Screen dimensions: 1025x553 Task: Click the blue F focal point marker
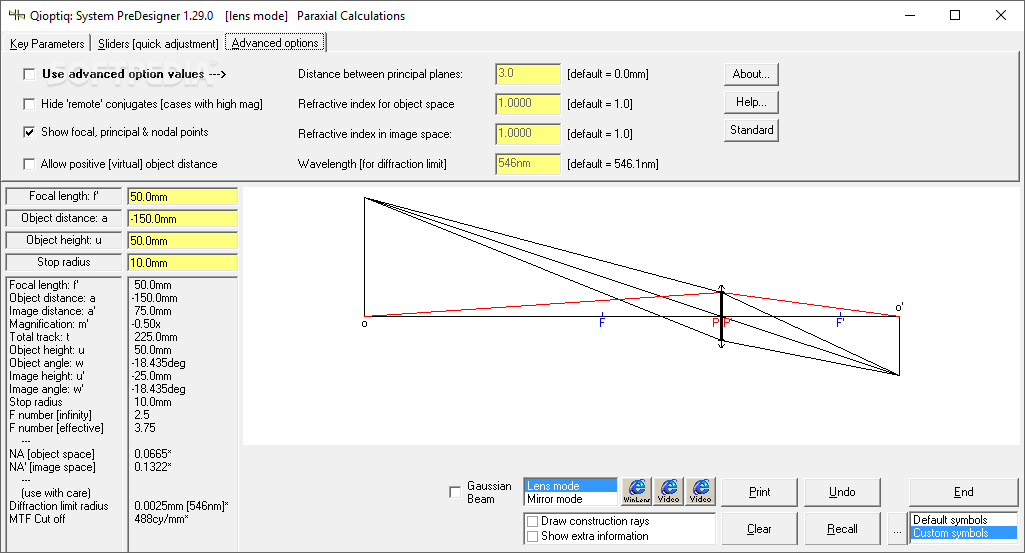pyautogui.click(x=602, y=322)
